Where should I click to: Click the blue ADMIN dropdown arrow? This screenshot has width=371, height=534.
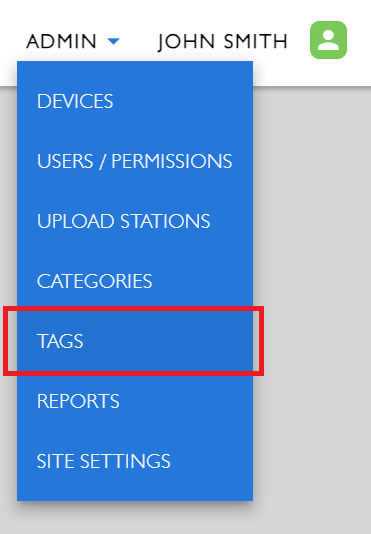[113, 41]
